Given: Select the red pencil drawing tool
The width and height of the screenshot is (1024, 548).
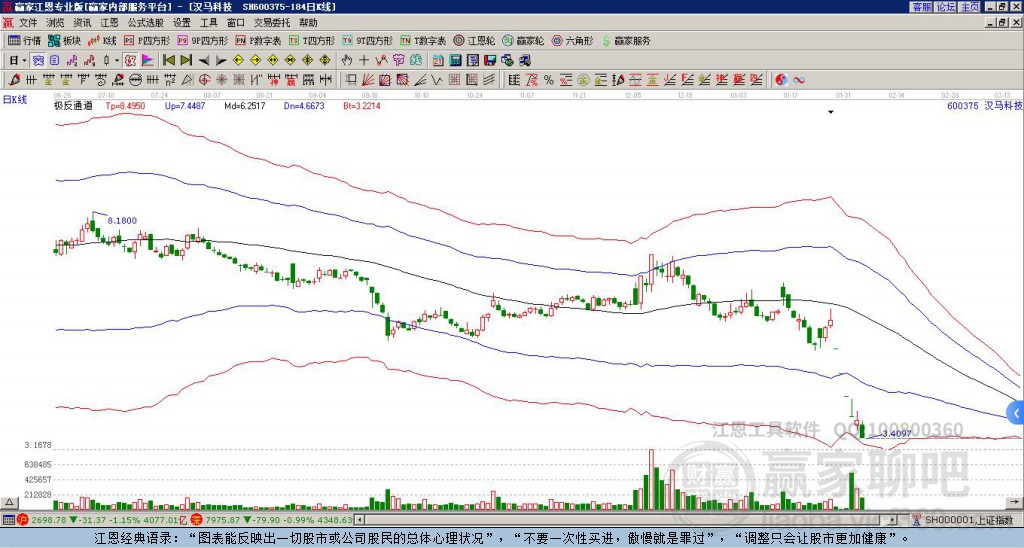Looking at the screenshot, I should [14, 80].
